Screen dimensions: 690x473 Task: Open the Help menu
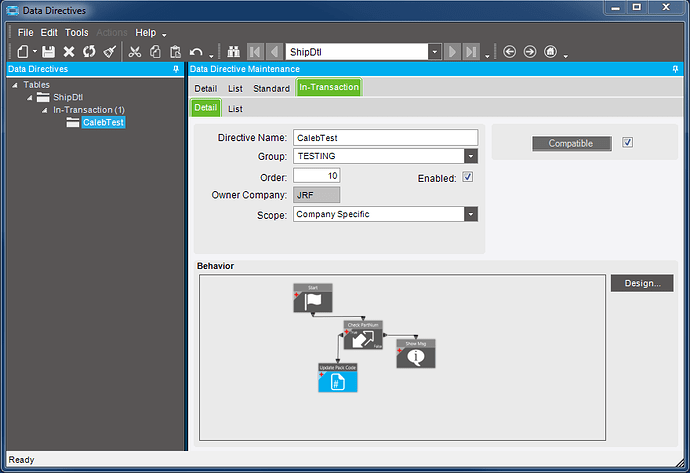tap(145, 33)
